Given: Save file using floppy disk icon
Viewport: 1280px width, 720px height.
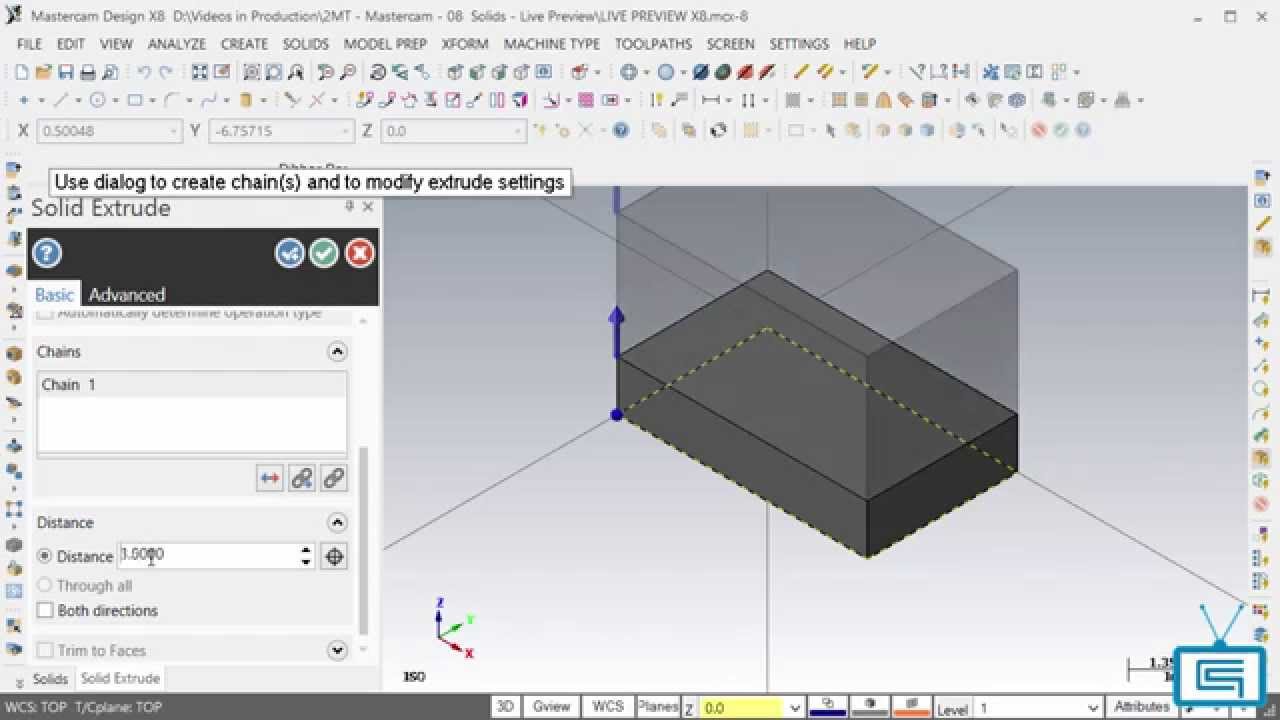Looking at the screenshot, I should (x=65, y=72).
